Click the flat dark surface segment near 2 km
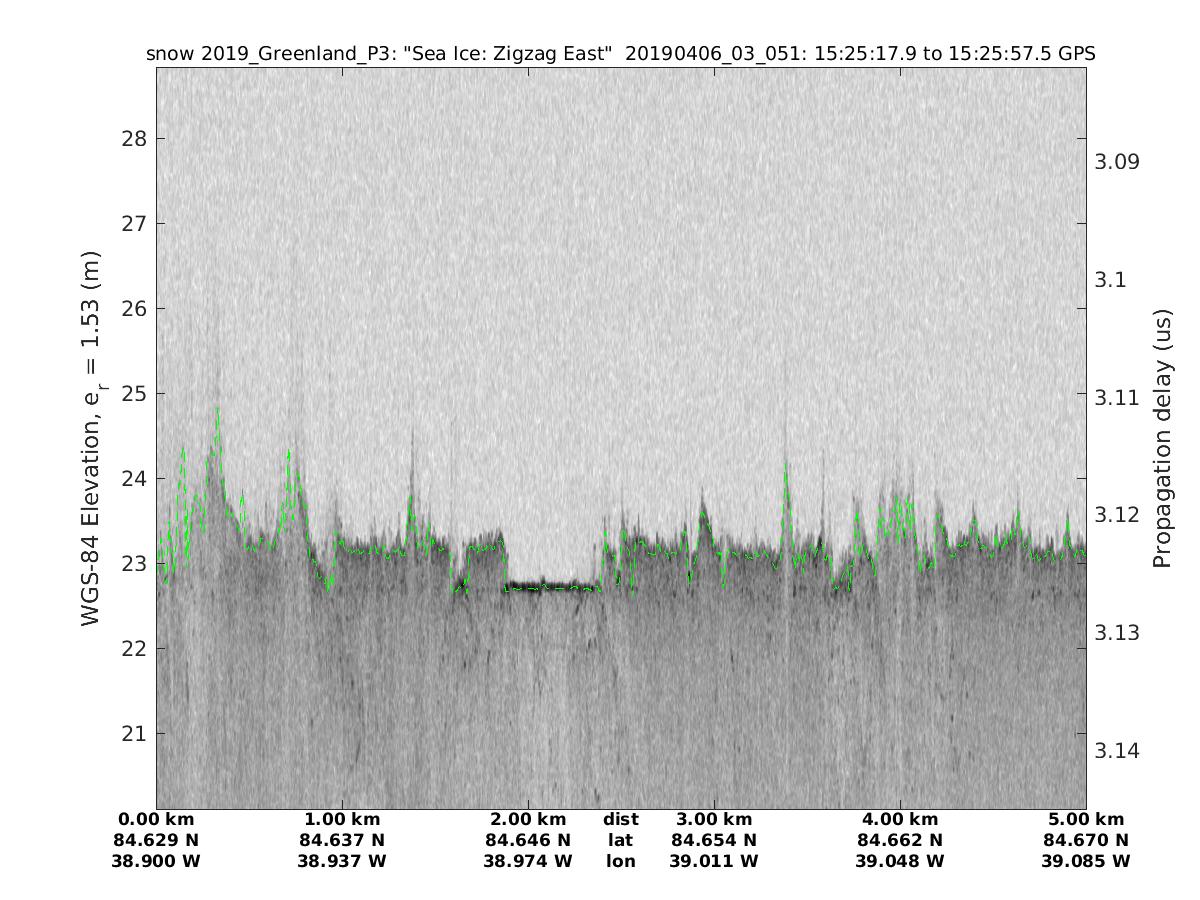 pyautogui.click(x=552, y=586)
